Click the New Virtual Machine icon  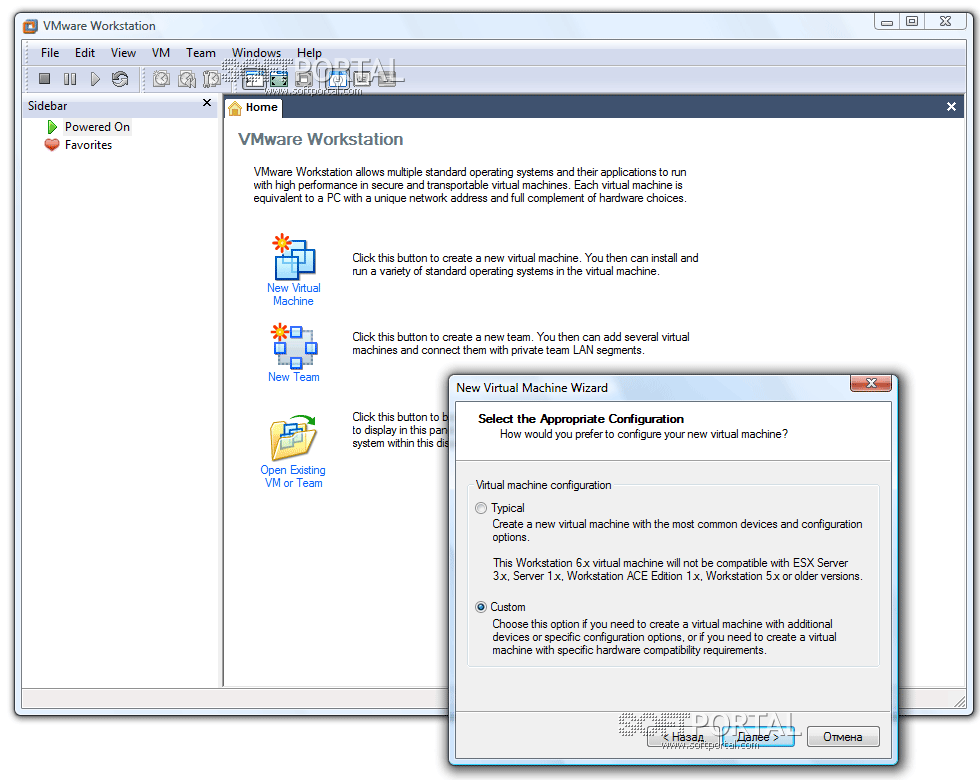(294, 257)
